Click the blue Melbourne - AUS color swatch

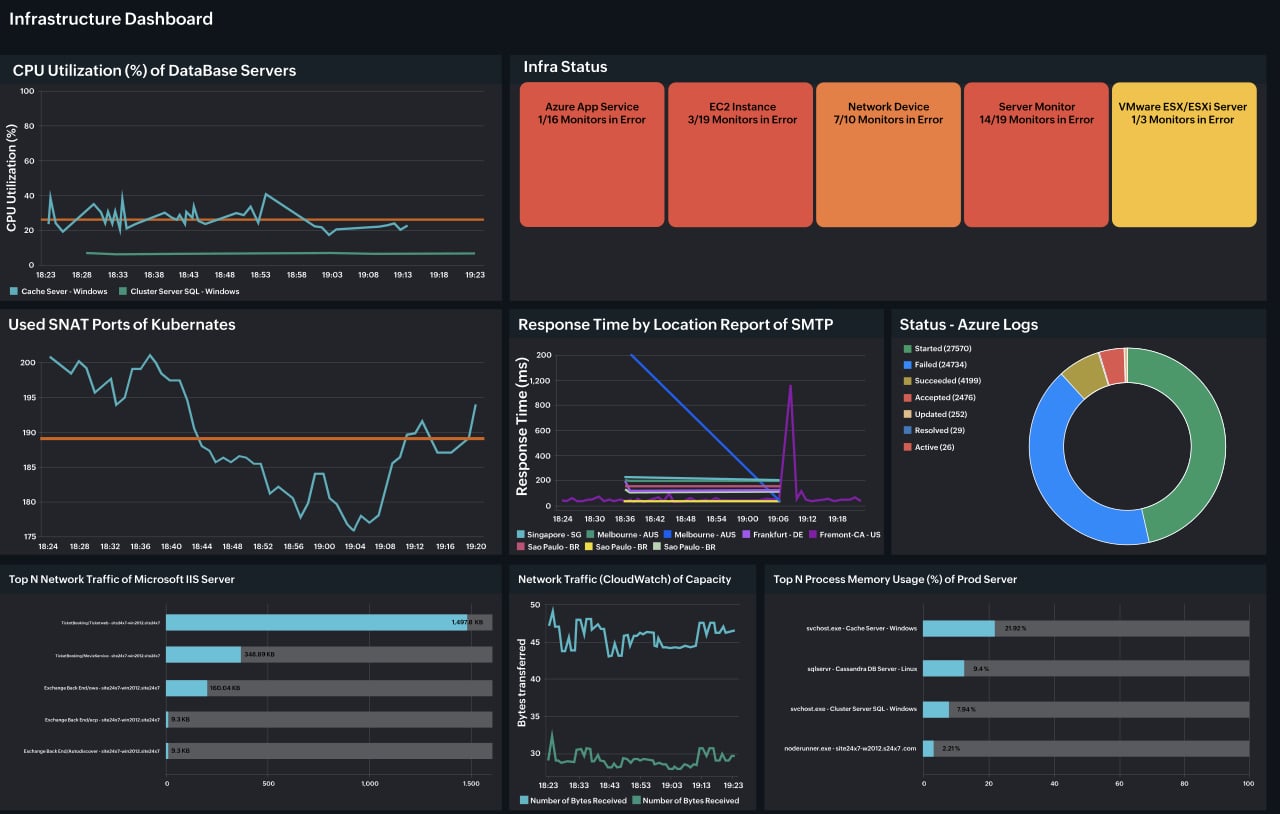tap(667, 535)
